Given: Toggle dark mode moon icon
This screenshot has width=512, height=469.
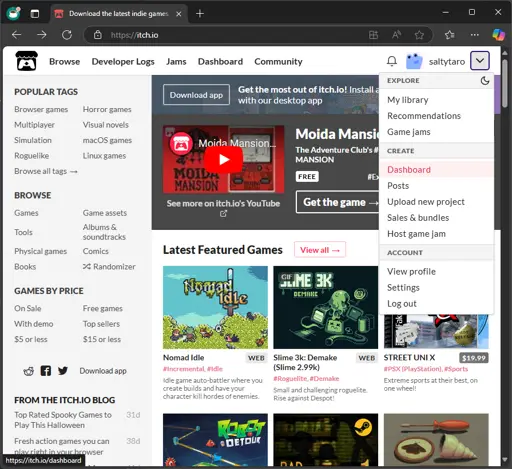Looking at the screenshot, I should click(485, 81).
